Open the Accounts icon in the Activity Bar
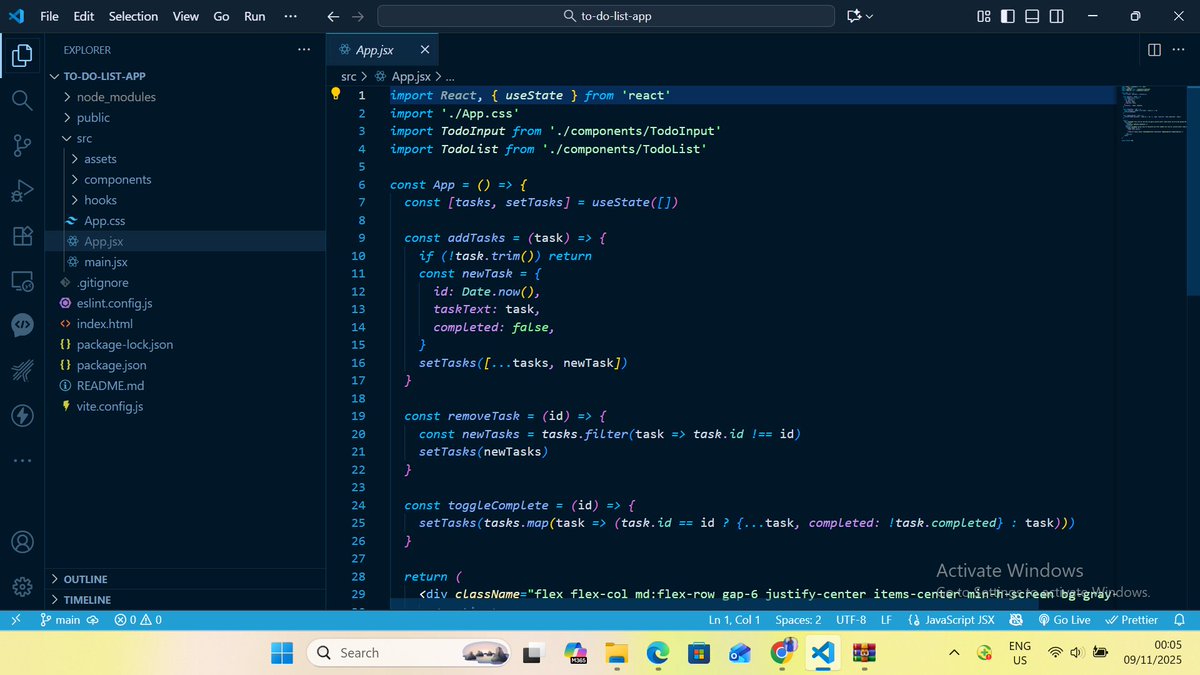 pos(22,541)
